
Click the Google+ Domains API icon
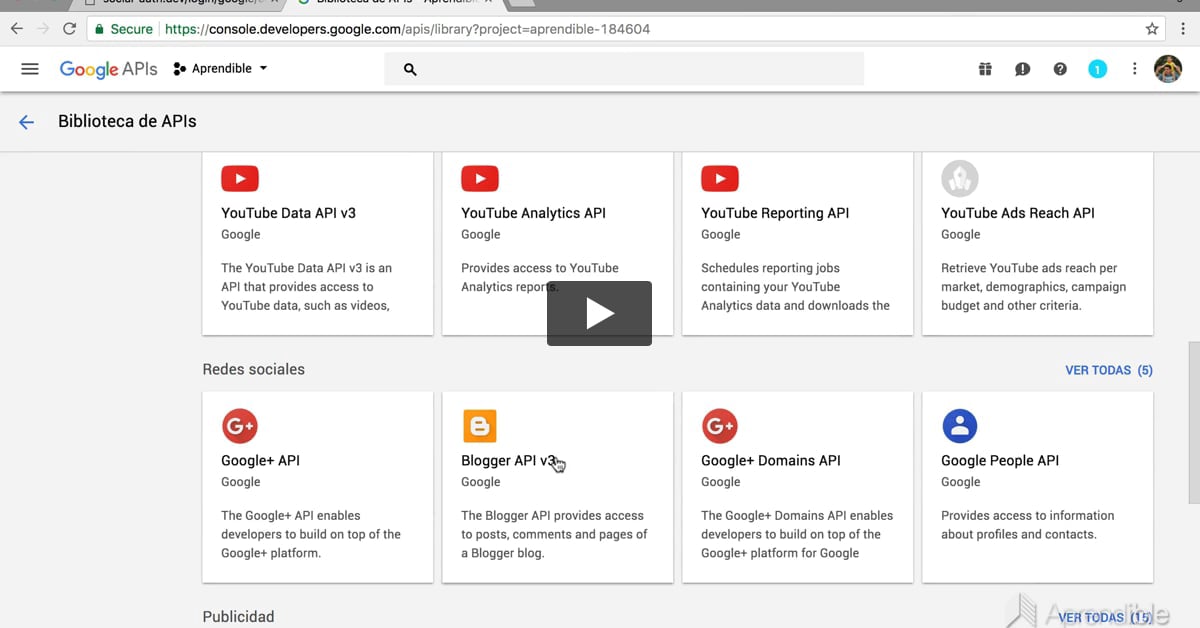click(x=720, y=427)
